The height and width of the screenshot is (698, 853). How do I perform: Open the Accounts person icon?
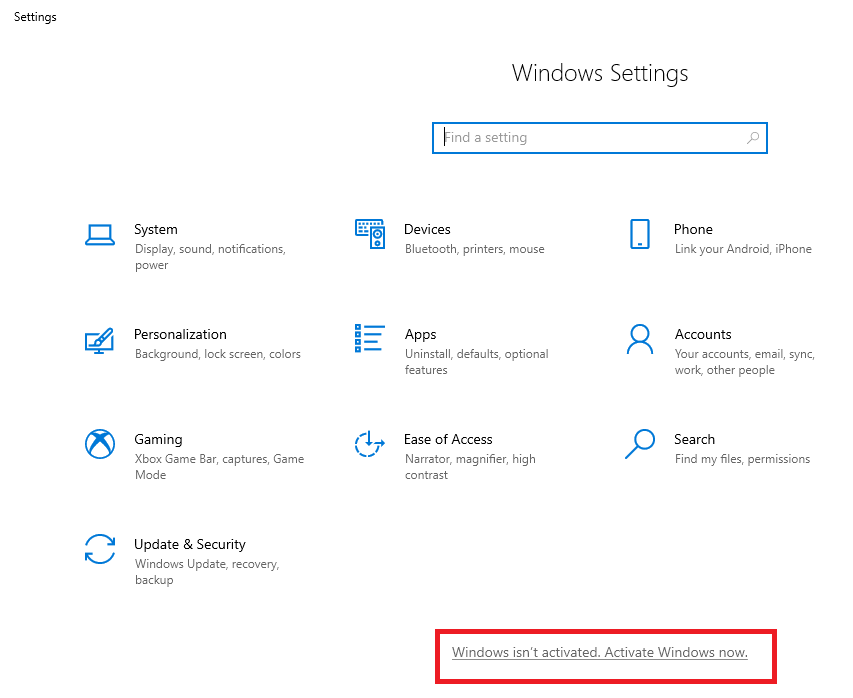click(x=640, y=339)
